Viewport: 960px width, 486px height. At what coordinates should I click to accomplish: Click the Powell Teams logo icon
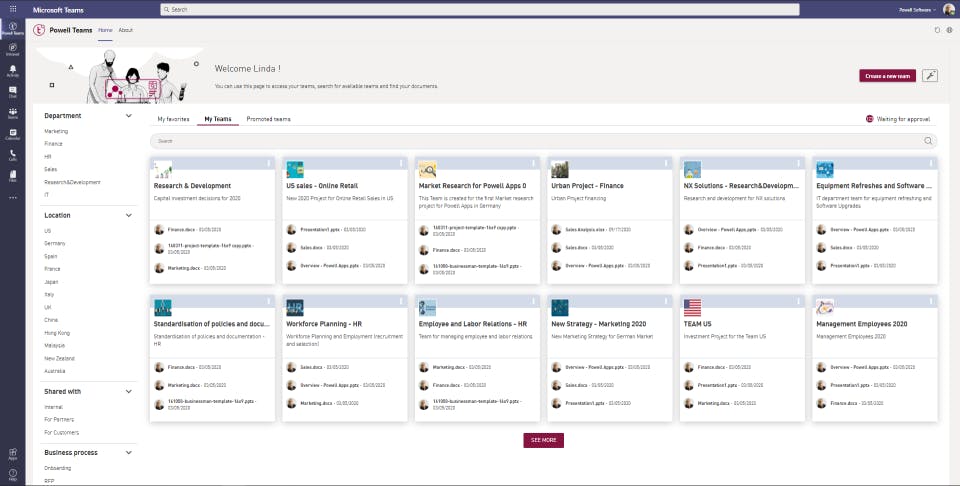pos(39,30)
